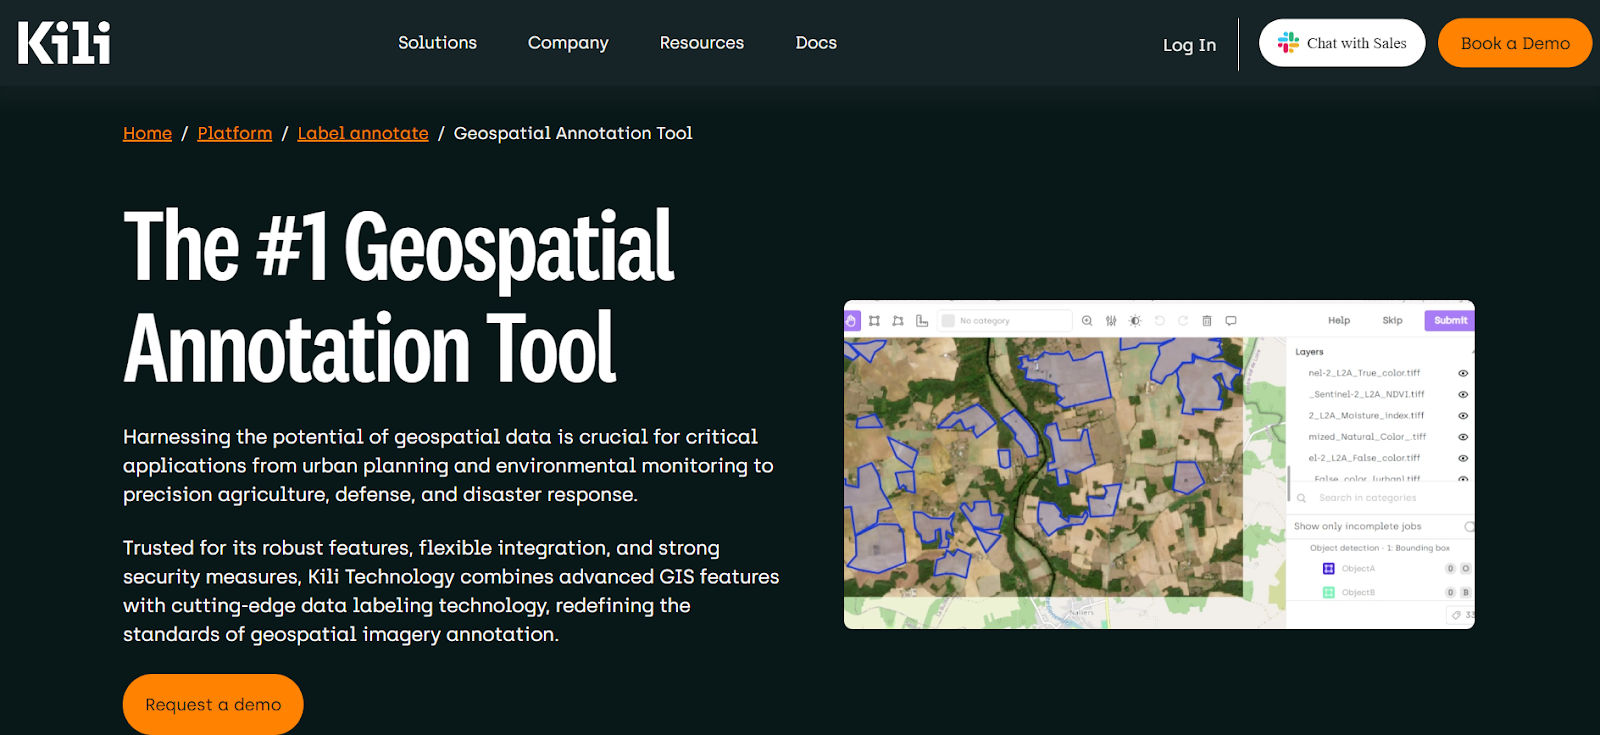Click the satellite farmland image canvas
The width and height of the screenshot is (1600, 735).
[x=1043, y=467]
